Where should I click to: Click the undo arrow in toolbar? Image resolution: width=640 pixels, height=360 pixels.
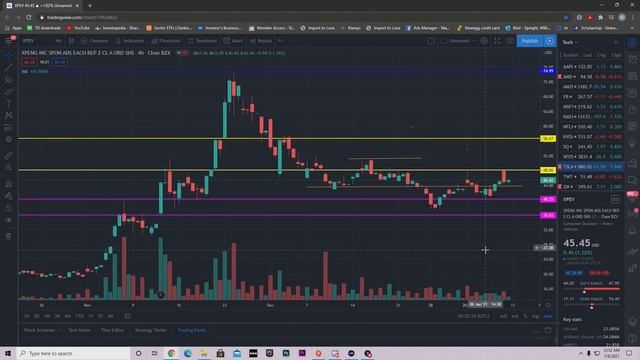point(281,41)
